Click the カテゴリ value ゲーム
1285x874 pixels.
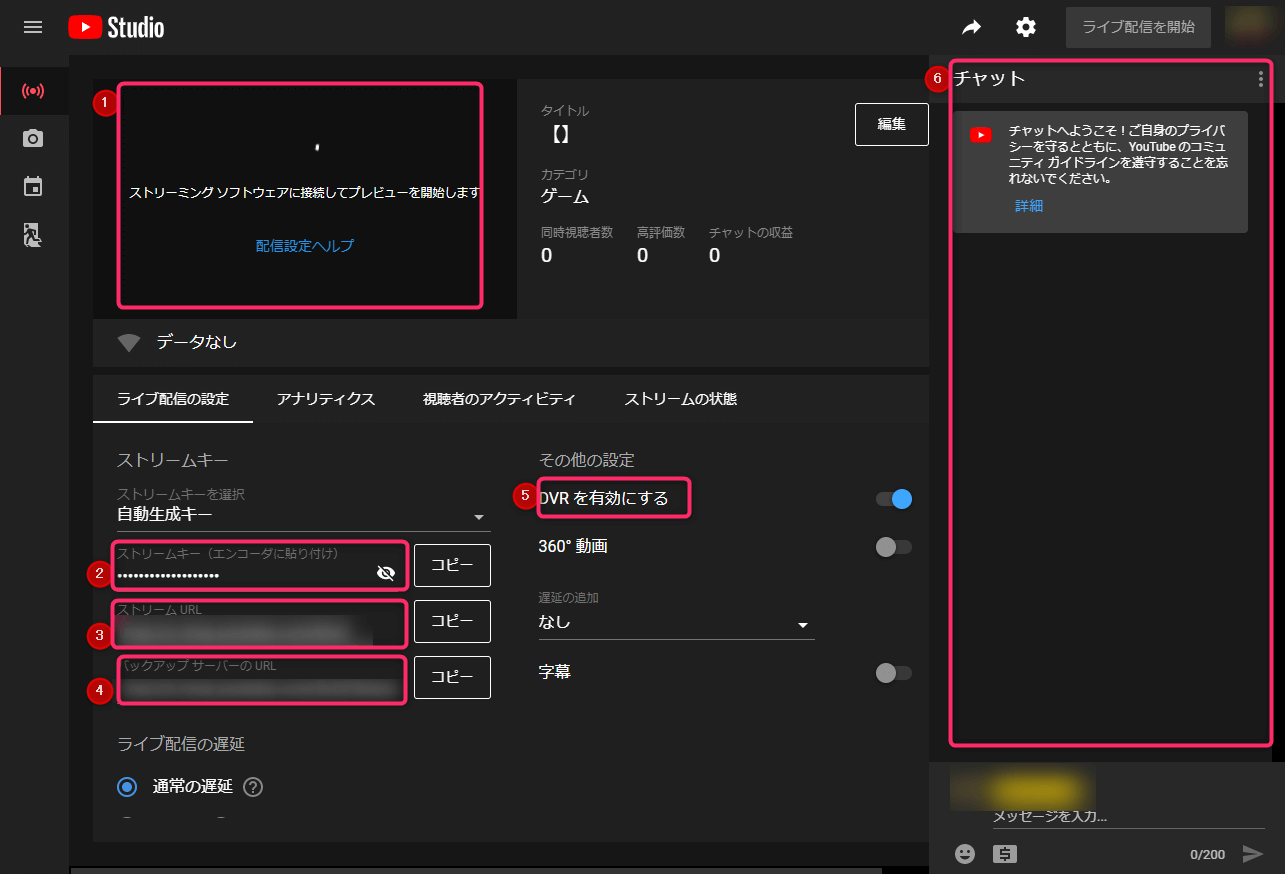[565, 196]
